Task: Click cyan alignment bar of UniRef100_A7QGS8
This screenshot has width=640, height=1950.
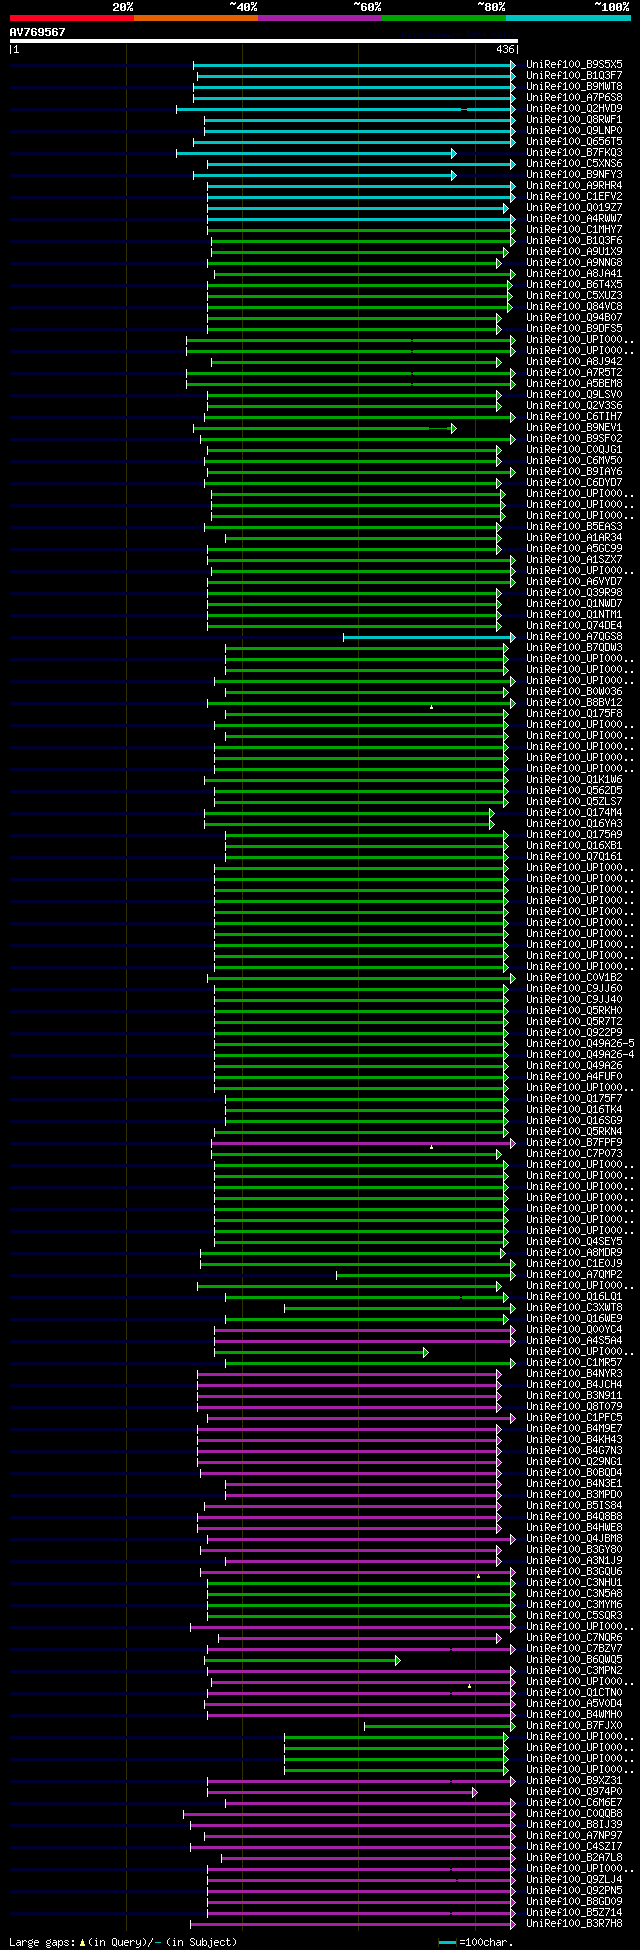Action: (x=429, y=636)
